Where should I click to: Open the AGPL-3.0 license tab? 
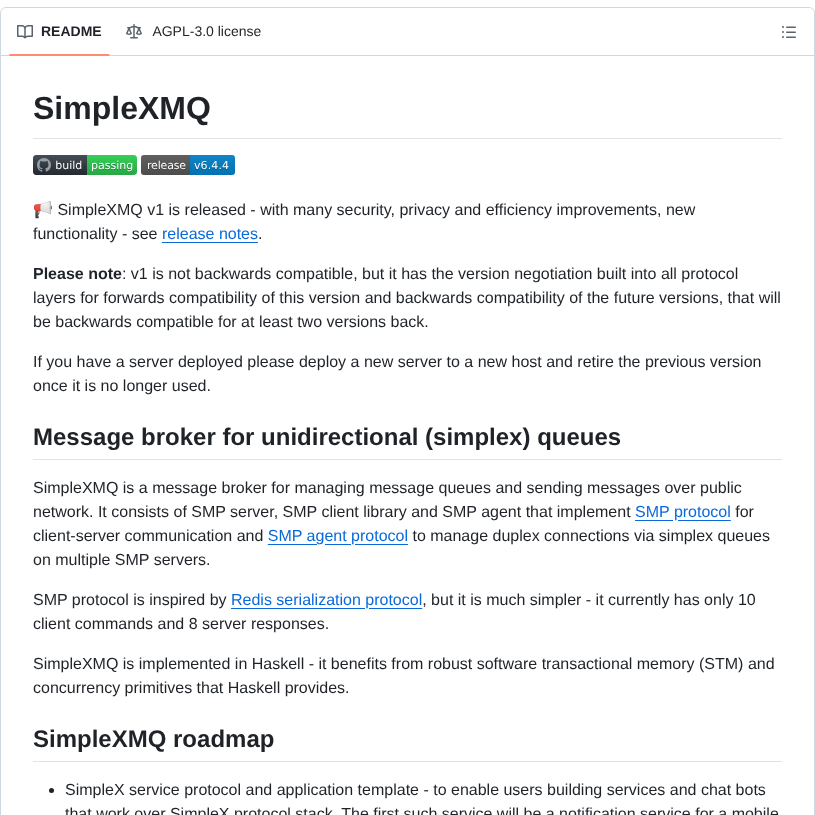pyautogui.click(x=193, y=31)
